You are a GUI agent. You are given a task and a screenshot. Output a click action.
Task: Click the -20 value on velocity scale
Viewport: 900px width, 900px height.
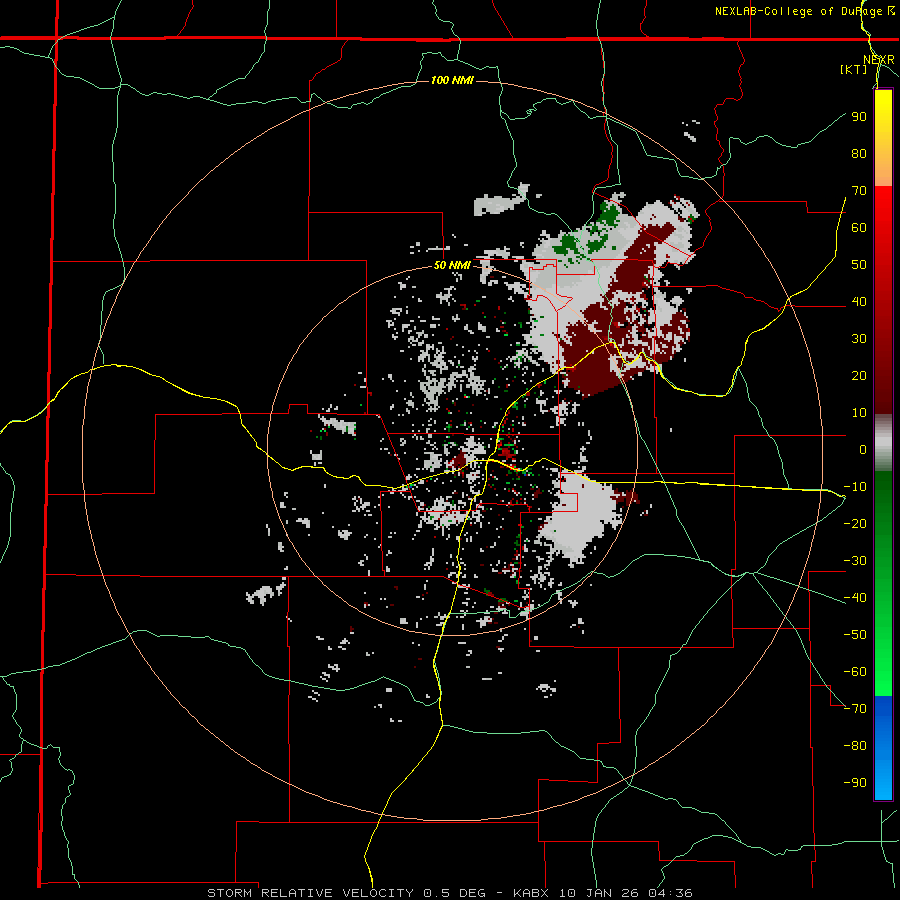pyautogui.click(x=855, y=524)
